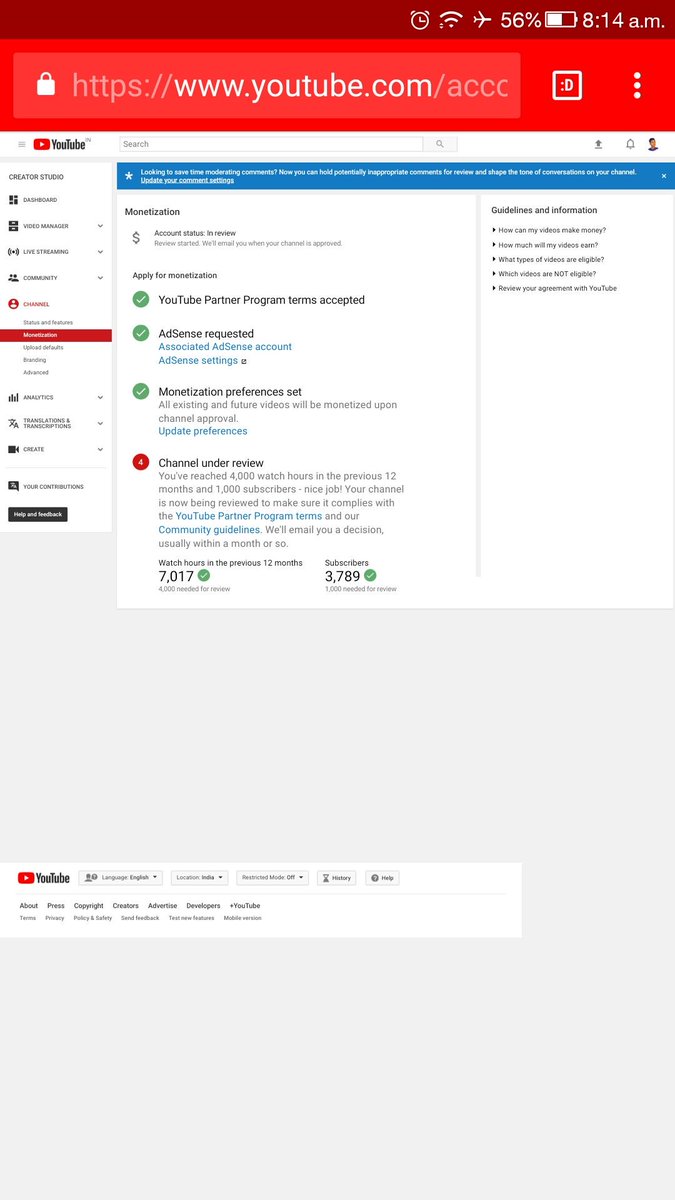Go to YouTube home via header logo

point(61,144)
